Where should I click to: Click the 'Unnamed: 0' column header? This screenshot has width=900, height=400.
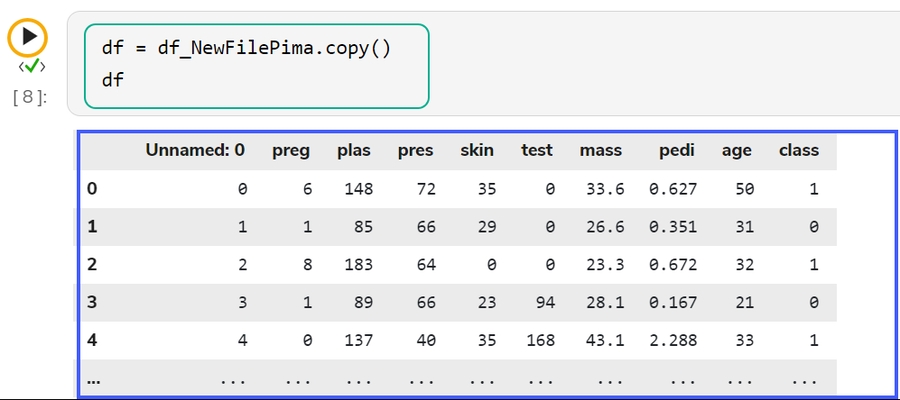[195, 151]
